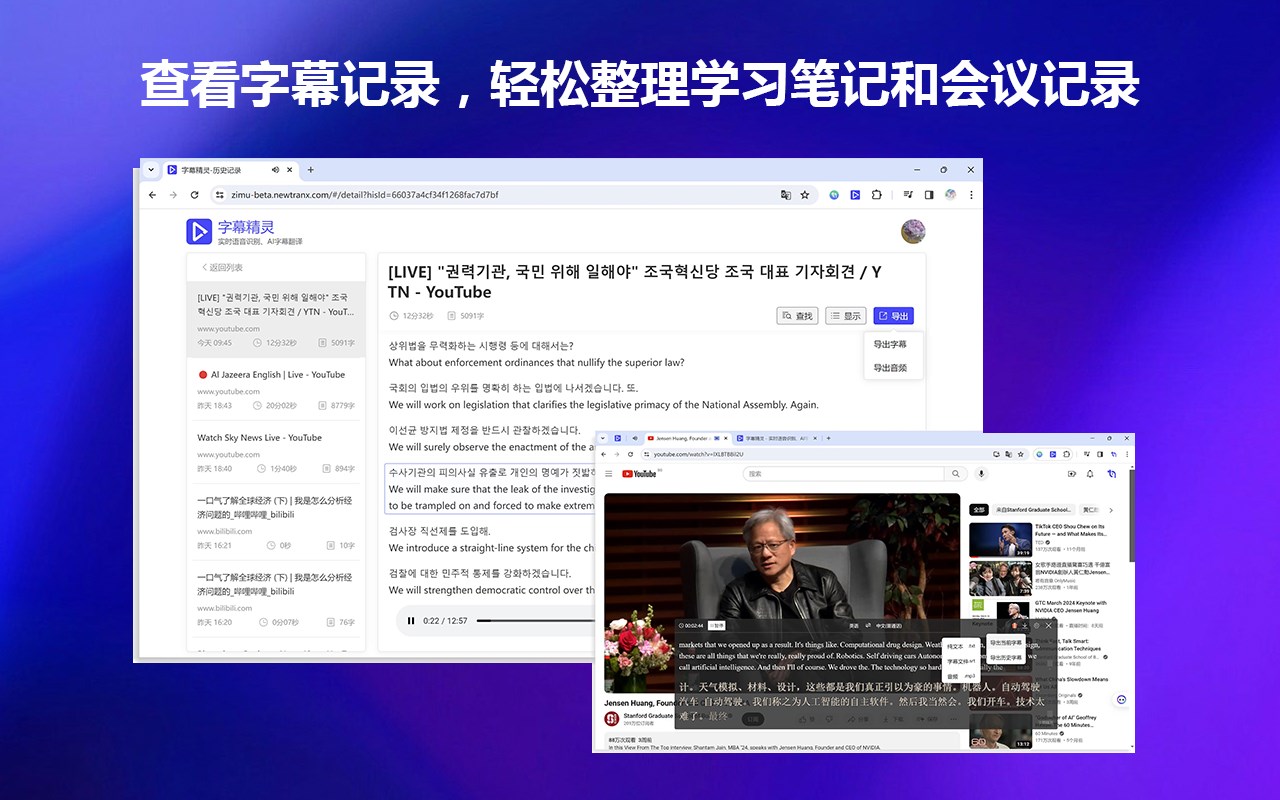Click the 查找 search button
The height and width of the screenshot is (800, 1280).
tap(798, 316)
